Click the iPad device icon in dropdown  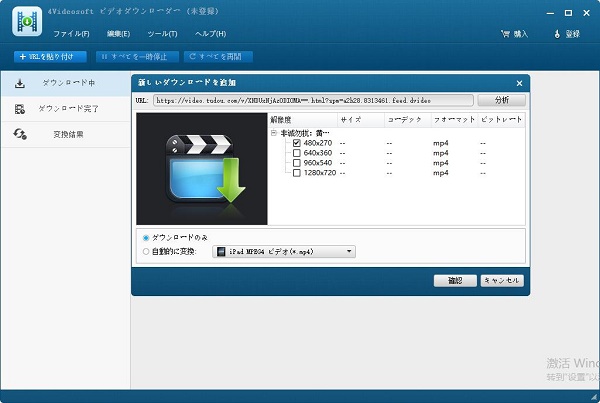pos(221,251)
